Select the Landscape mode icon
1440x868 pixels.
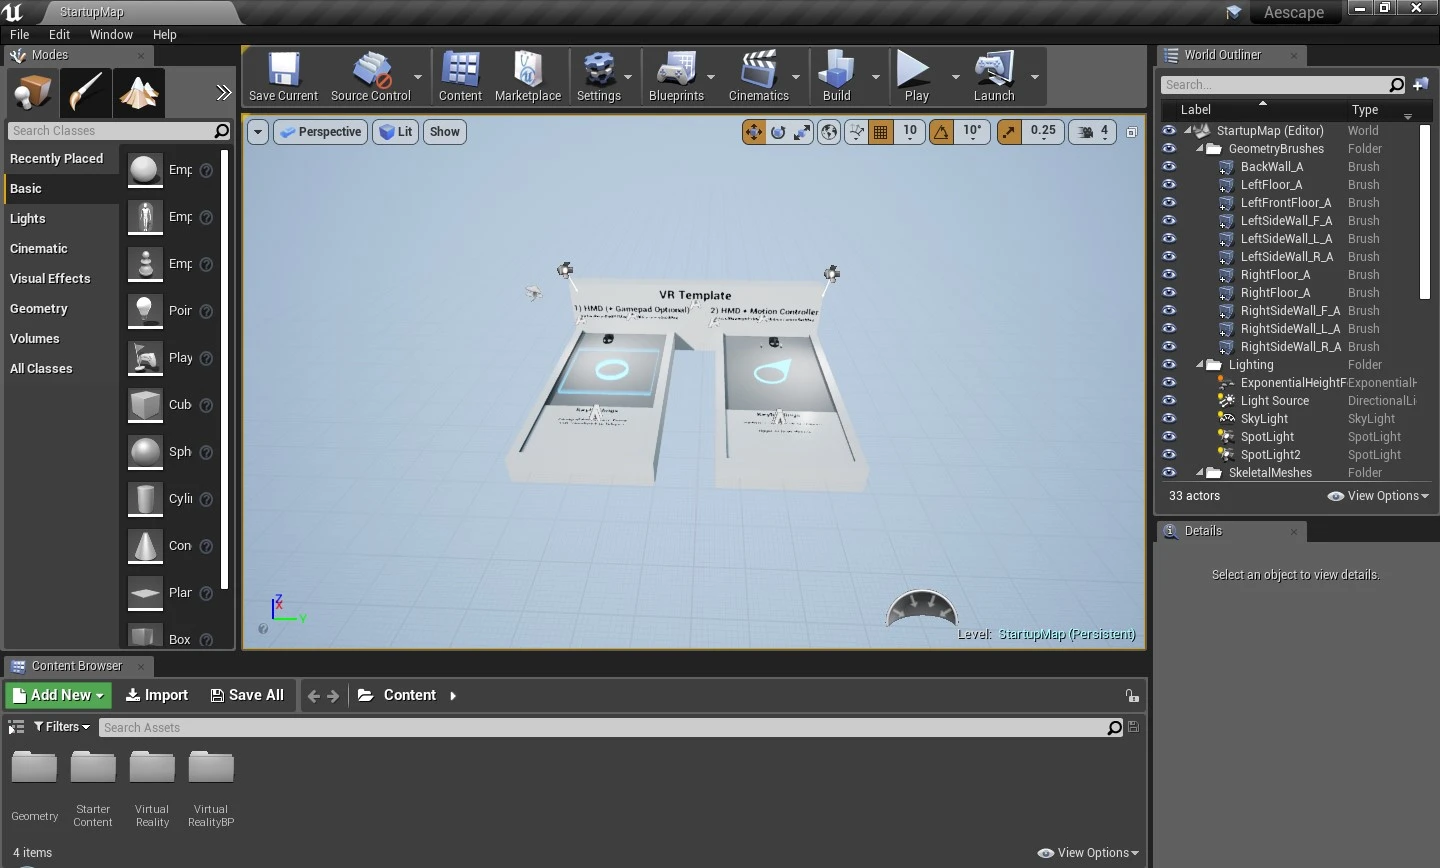pos(139,93)
